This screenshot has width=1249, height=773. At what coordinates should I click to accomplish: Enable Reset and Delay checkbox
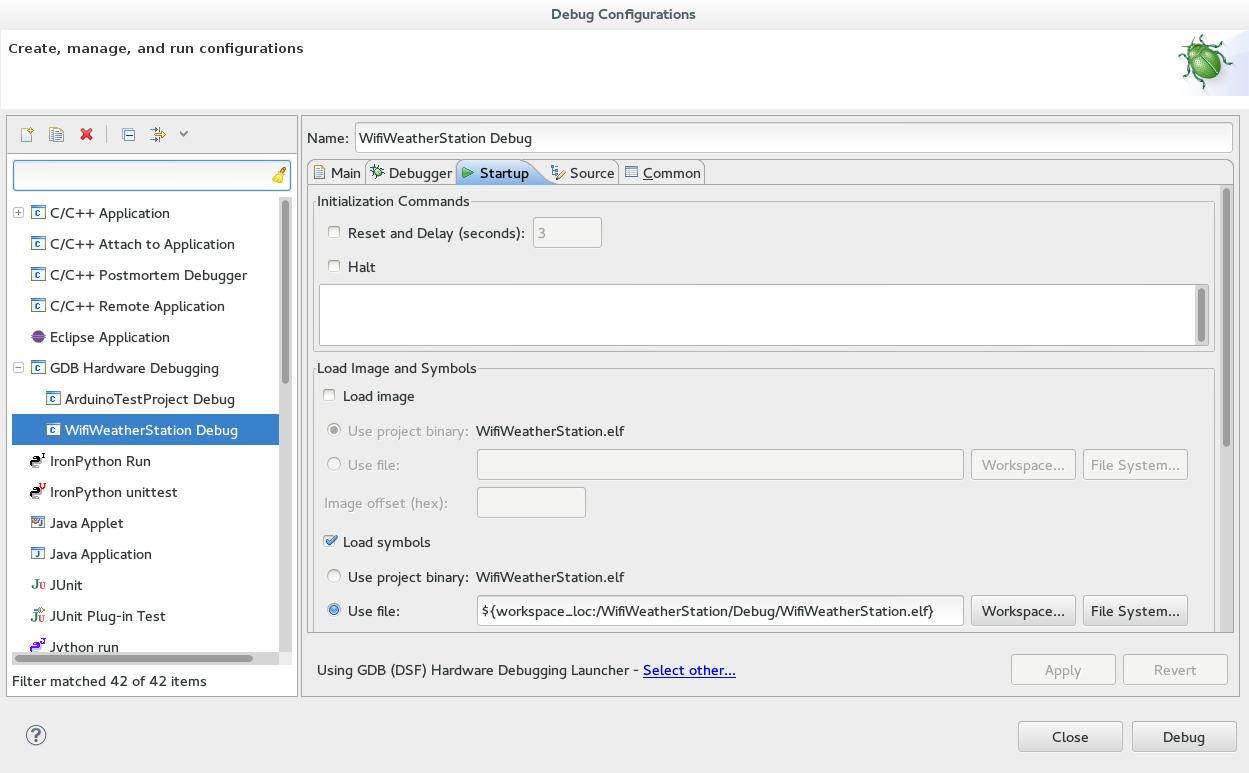[334, 232]
